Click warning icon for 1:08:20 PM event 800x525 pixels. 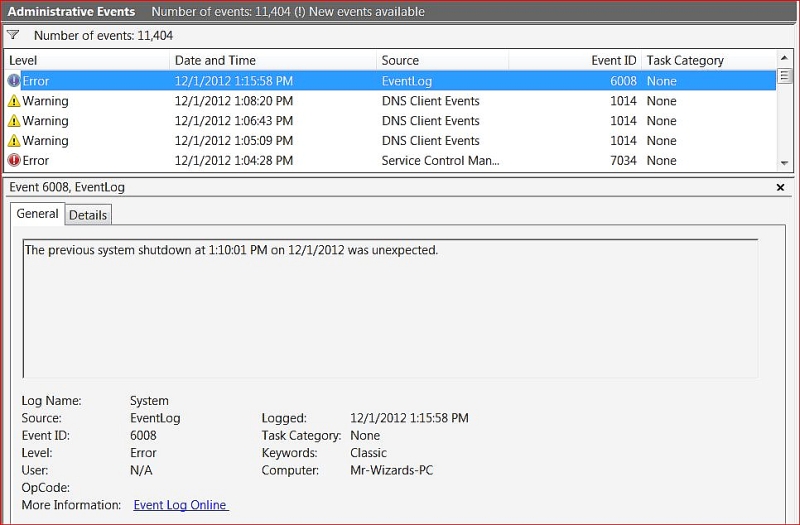(x=14, y=101)
